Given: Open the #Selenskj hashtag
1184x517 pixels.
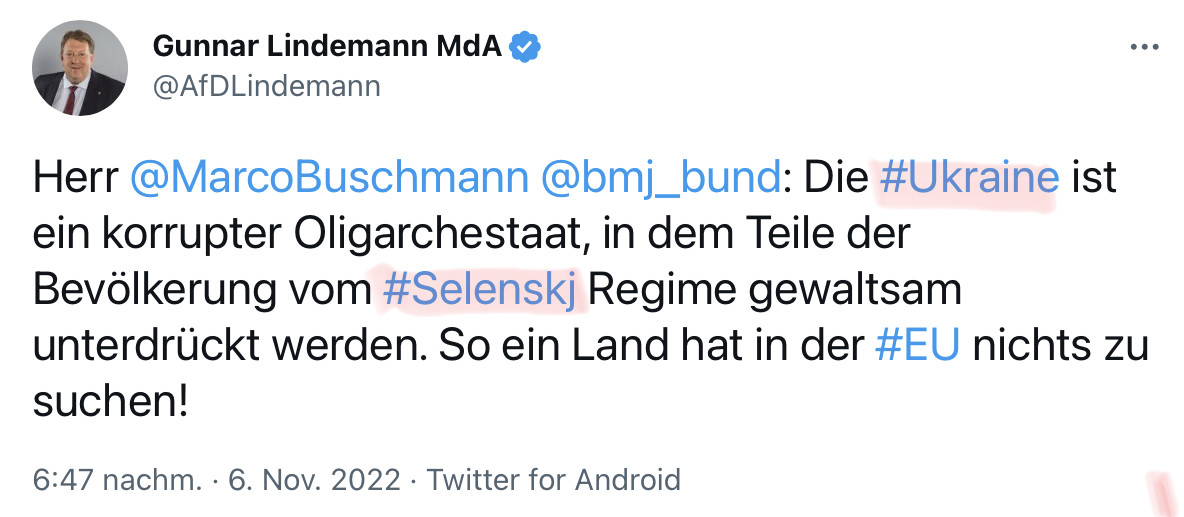Looking at the screenshot, I should click(479, 291).
